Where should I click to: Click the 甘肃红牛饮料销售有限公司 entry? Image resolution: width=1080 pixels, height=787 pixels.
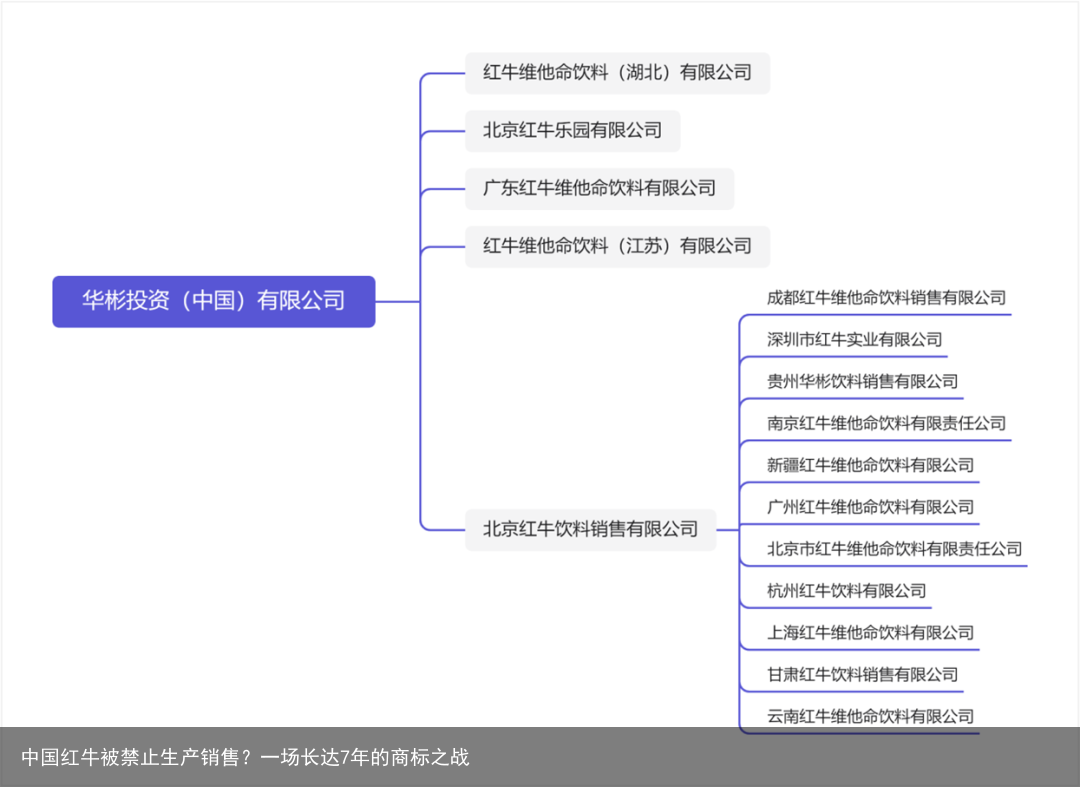862,675
